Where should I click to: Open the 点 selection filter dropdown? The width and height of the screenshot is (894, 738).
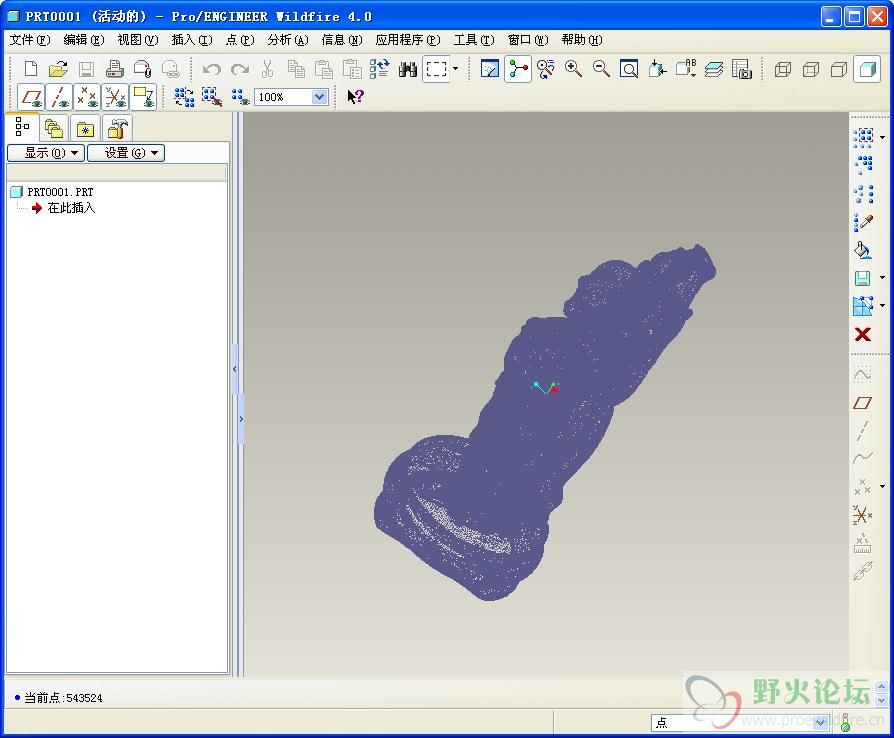tap(820, 723)
